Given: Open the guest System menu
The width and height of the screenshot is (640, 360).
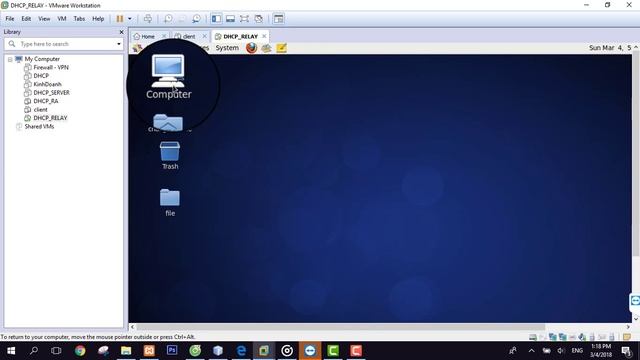Looking at the screenshot, I should 227,48.
